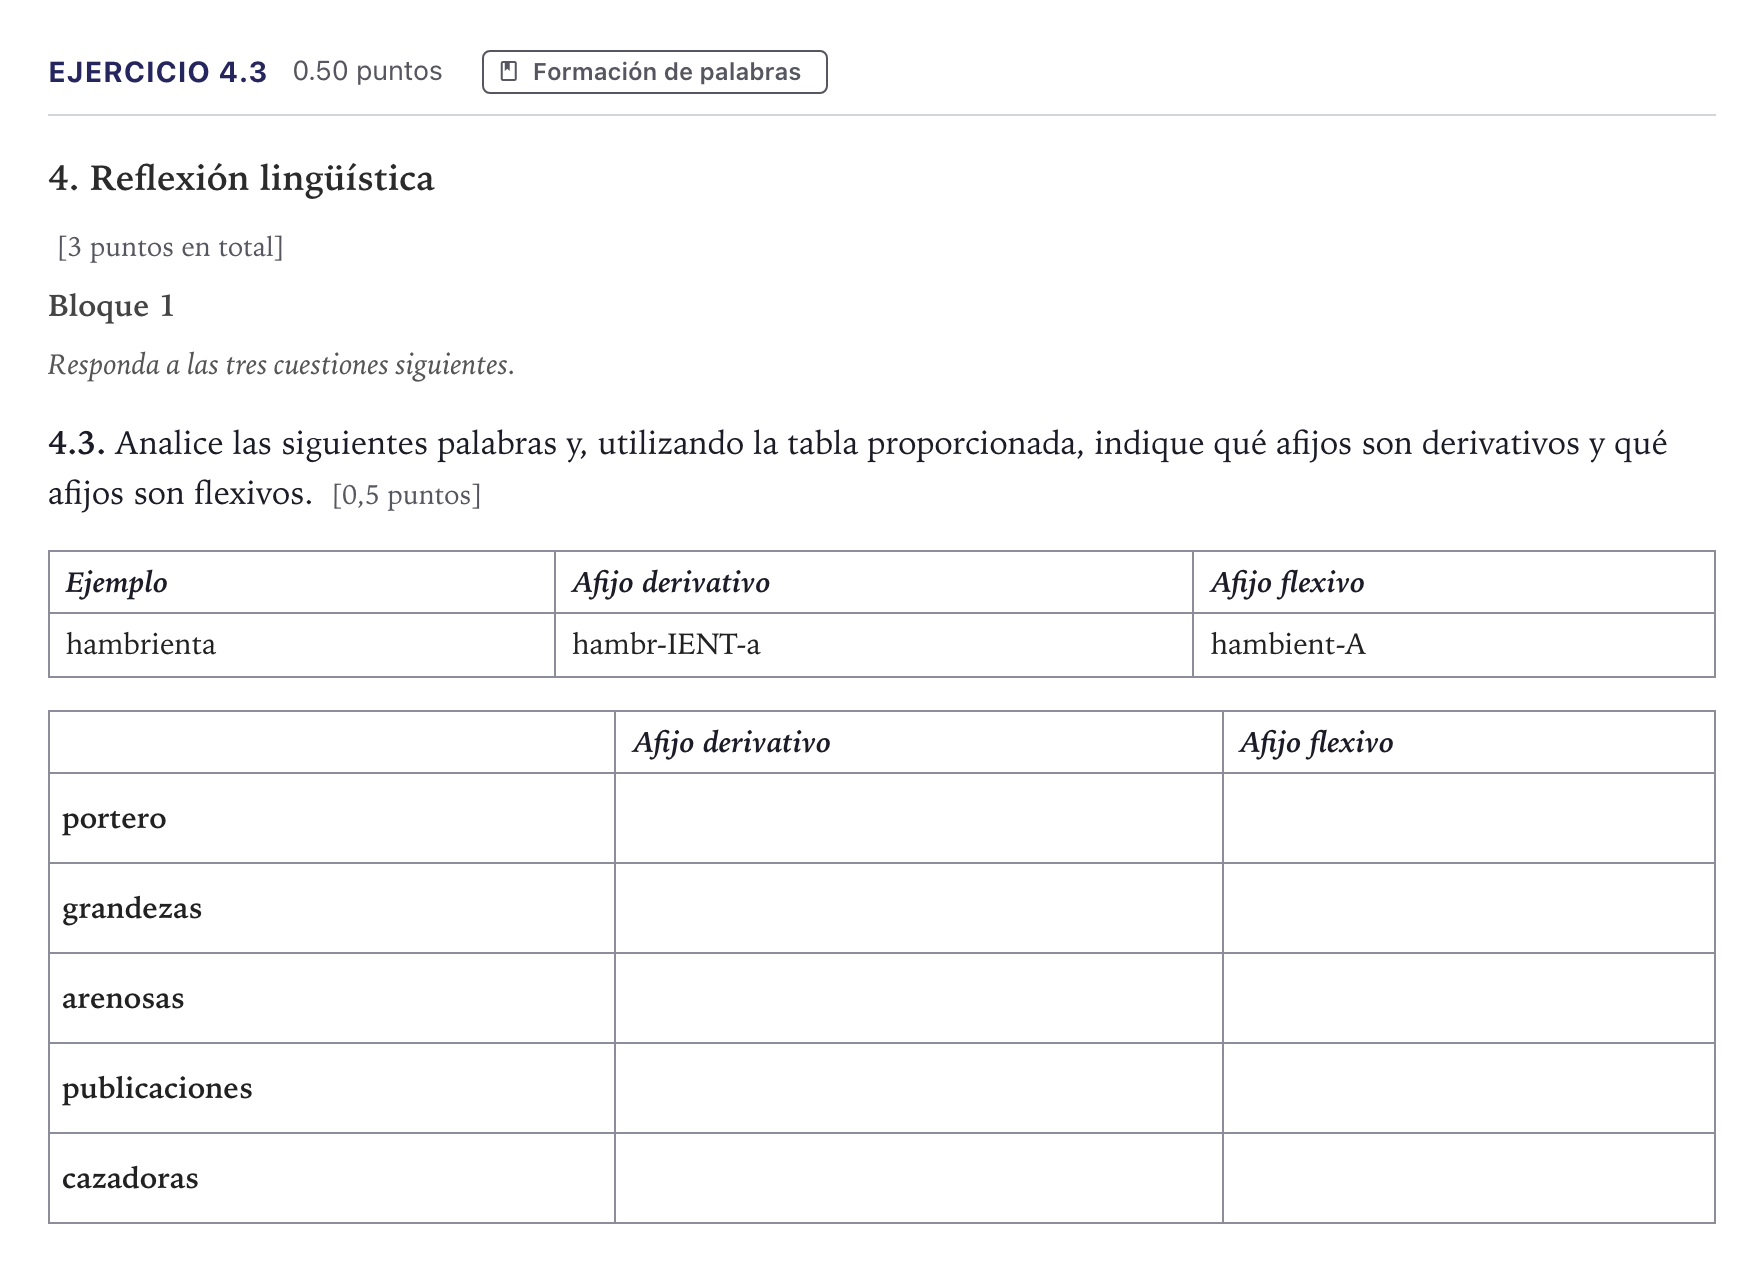Click the word cazadoras in the table
This screenshot has width=1764, height=1272.
click(x=130, y=1178)
